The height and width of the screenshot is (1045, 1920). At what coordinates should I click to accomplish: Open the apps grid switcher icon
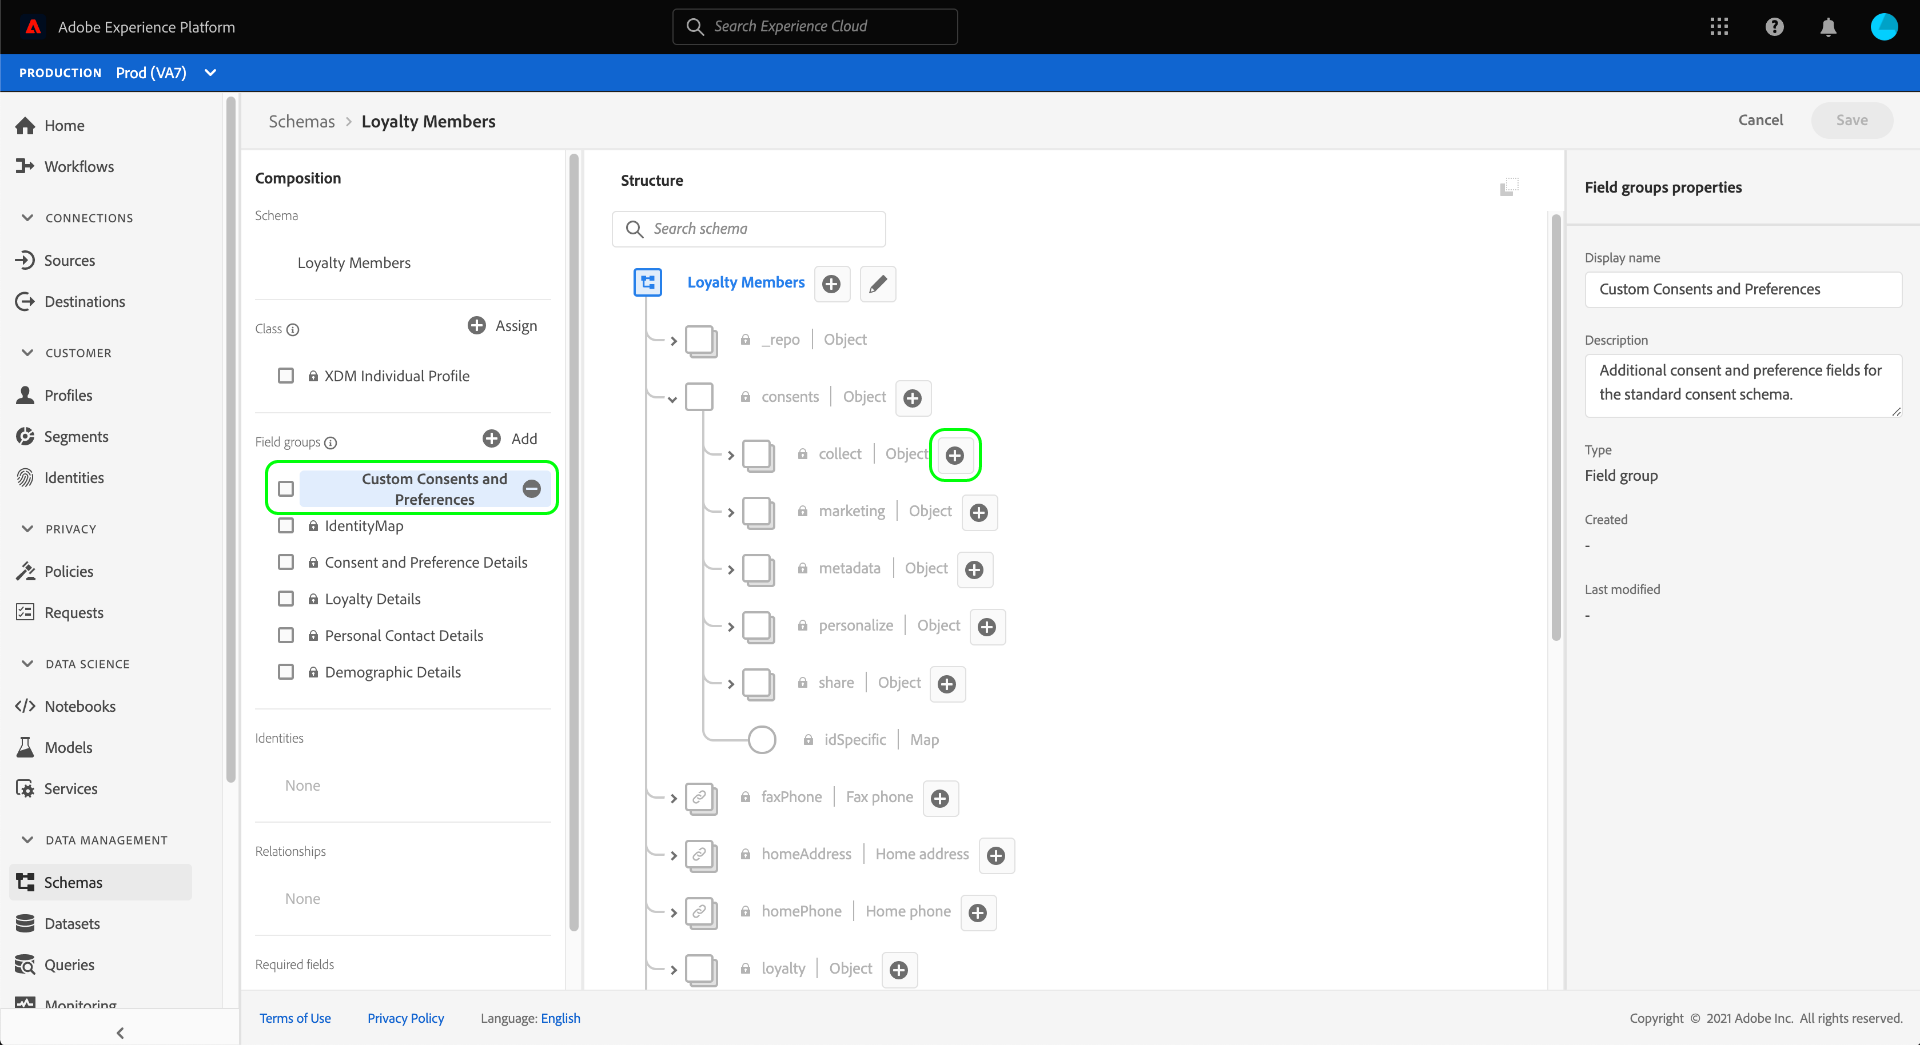[1719, 27]
